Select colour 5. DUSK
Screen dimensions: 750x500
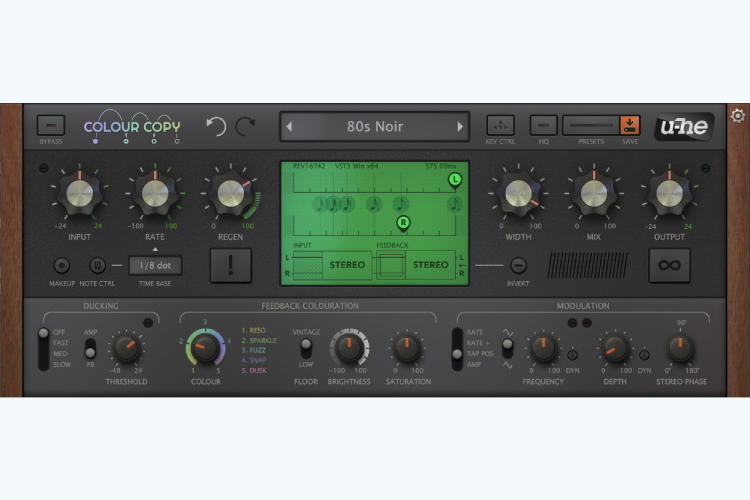254,370
